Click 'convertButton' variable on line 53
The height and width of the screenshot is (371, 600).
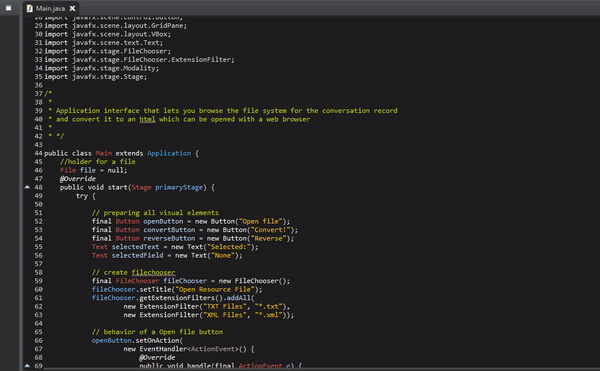click(169, 229)
